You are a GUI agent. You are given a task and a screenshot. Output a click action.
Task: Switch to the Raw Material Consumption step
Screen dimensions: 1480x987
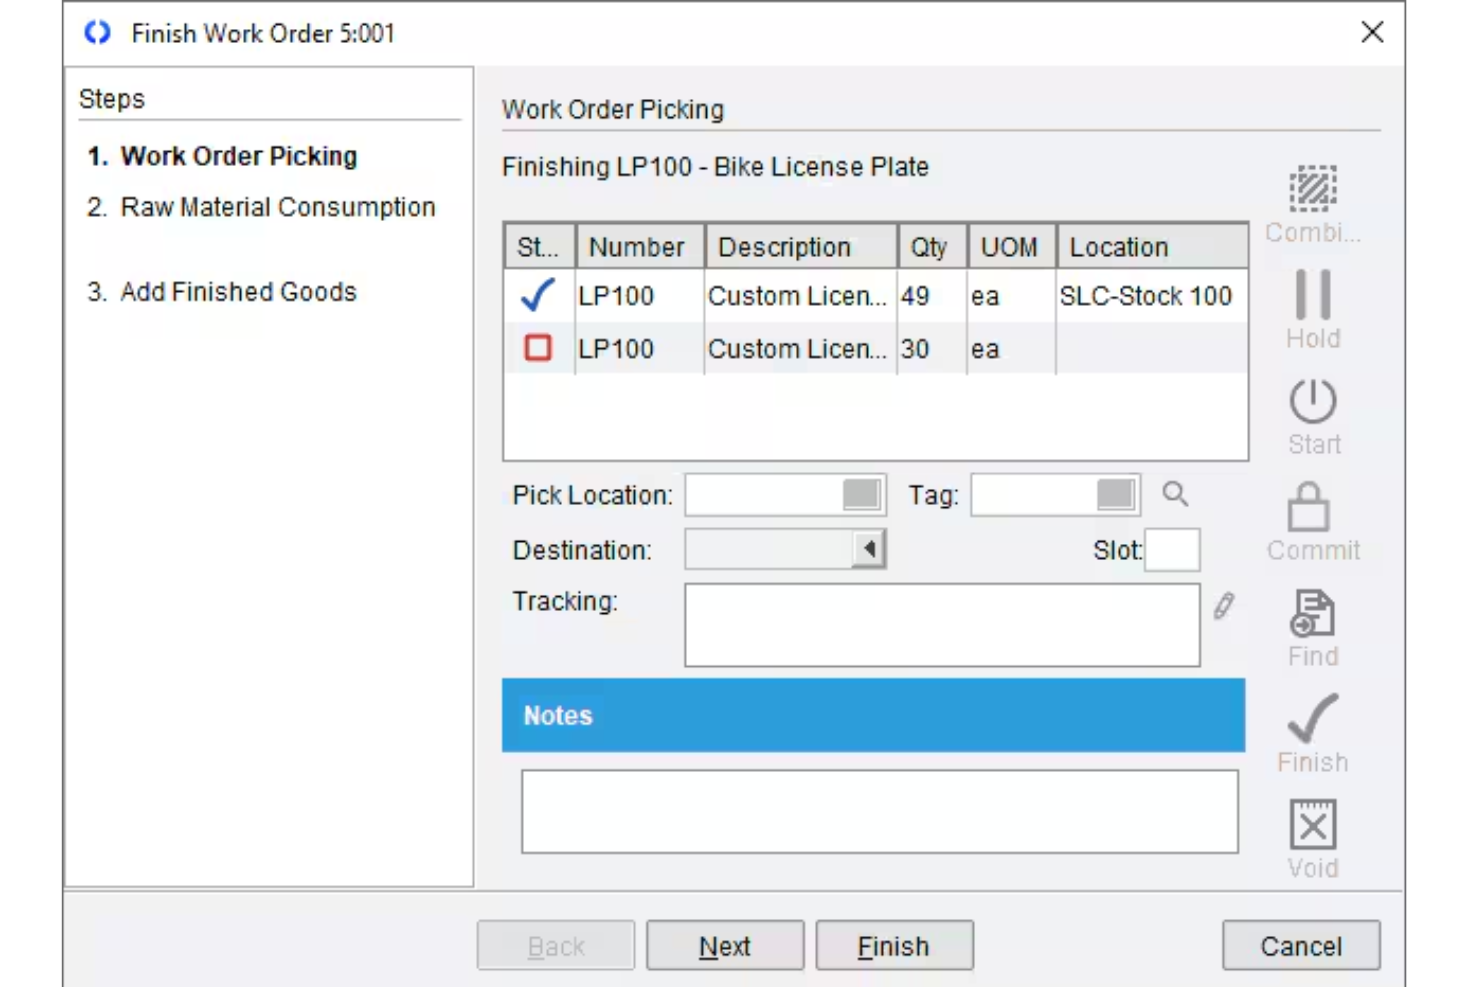pyautogui.click(x=278, y=207)
